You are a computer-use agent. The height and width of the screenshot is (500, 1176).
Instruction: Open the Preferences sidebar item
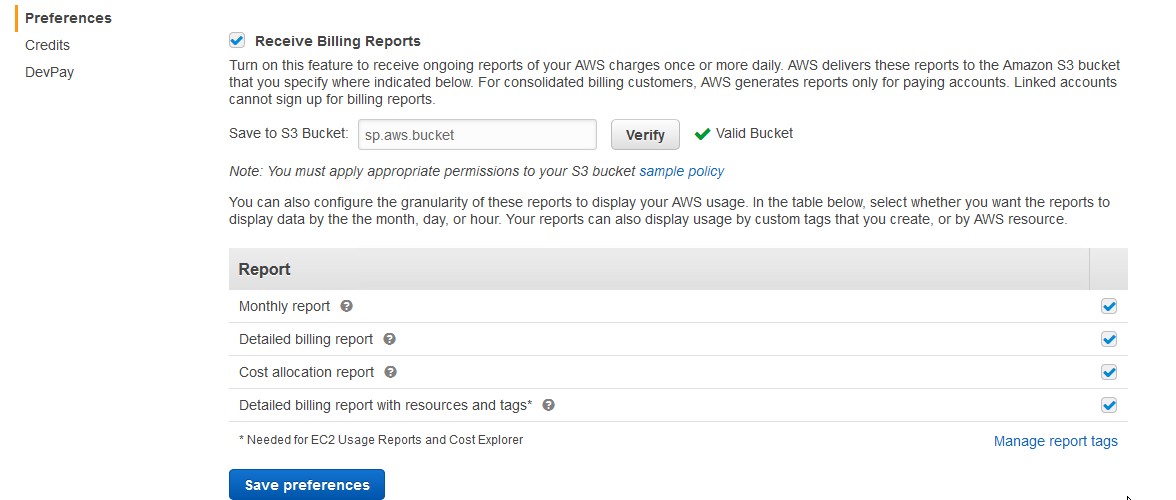click(68, 18)
